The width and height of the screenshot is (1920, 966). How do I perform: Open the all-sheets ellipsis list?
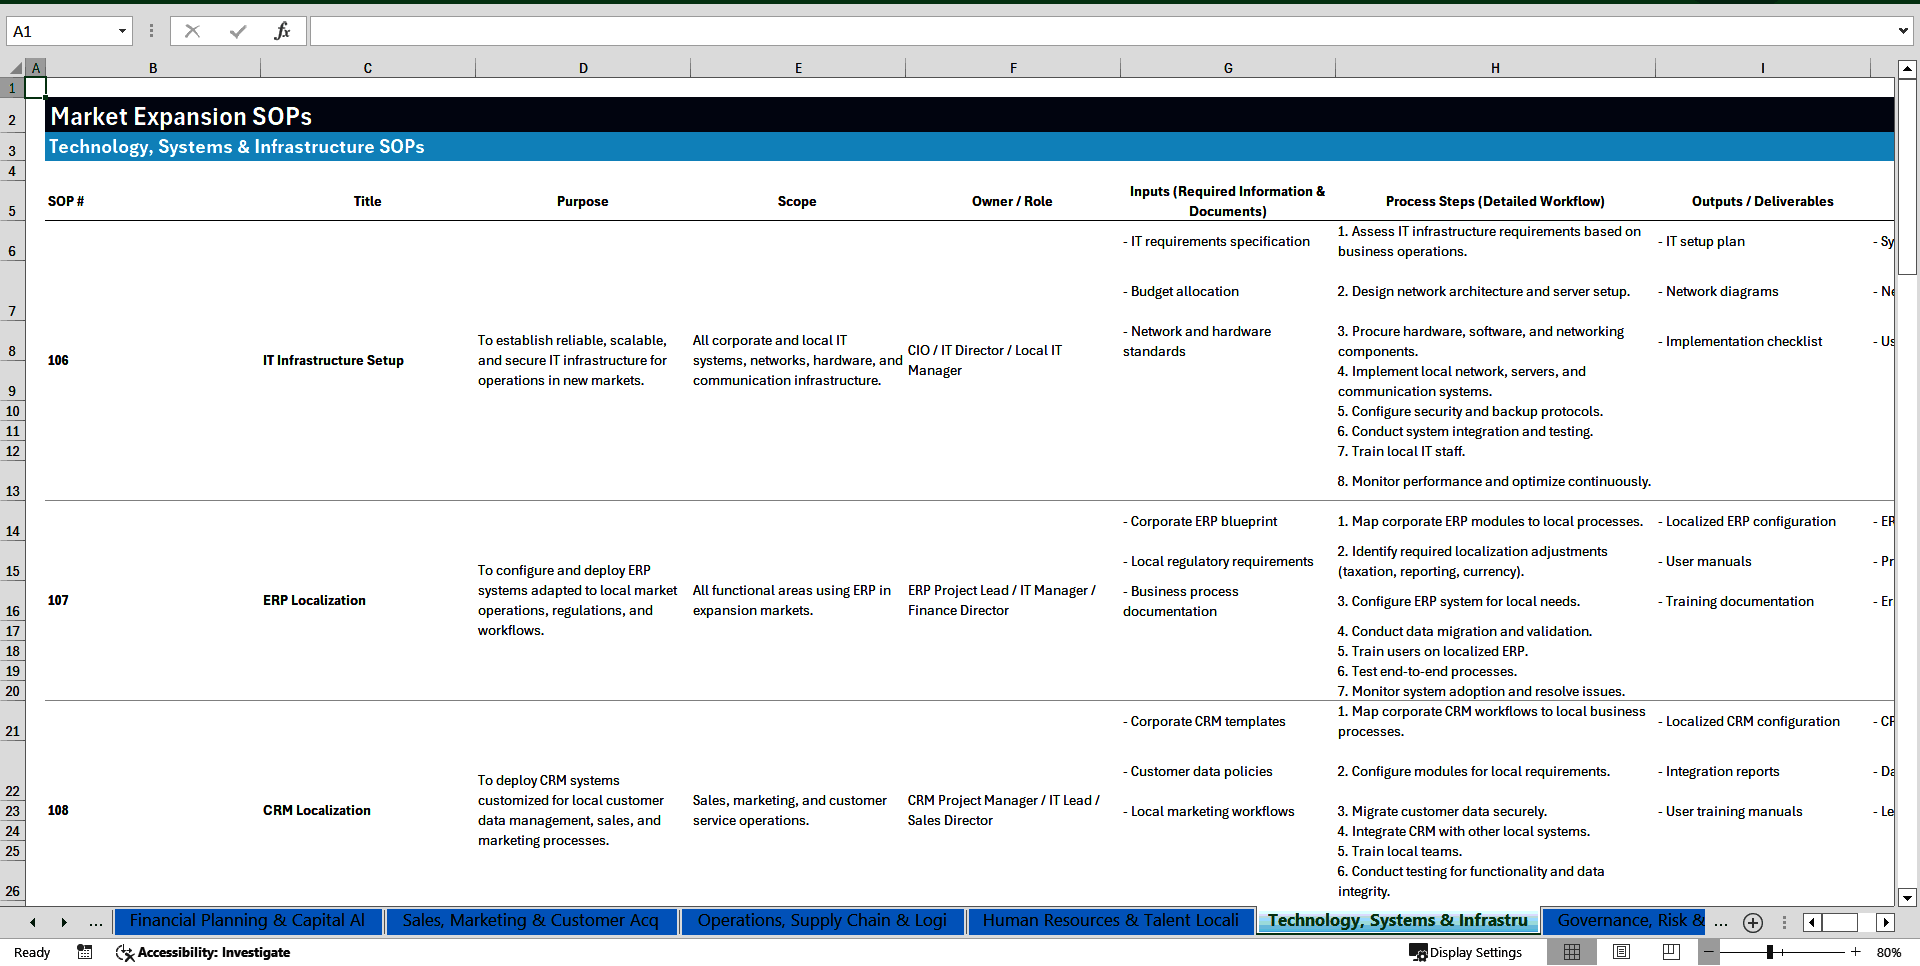95,922
